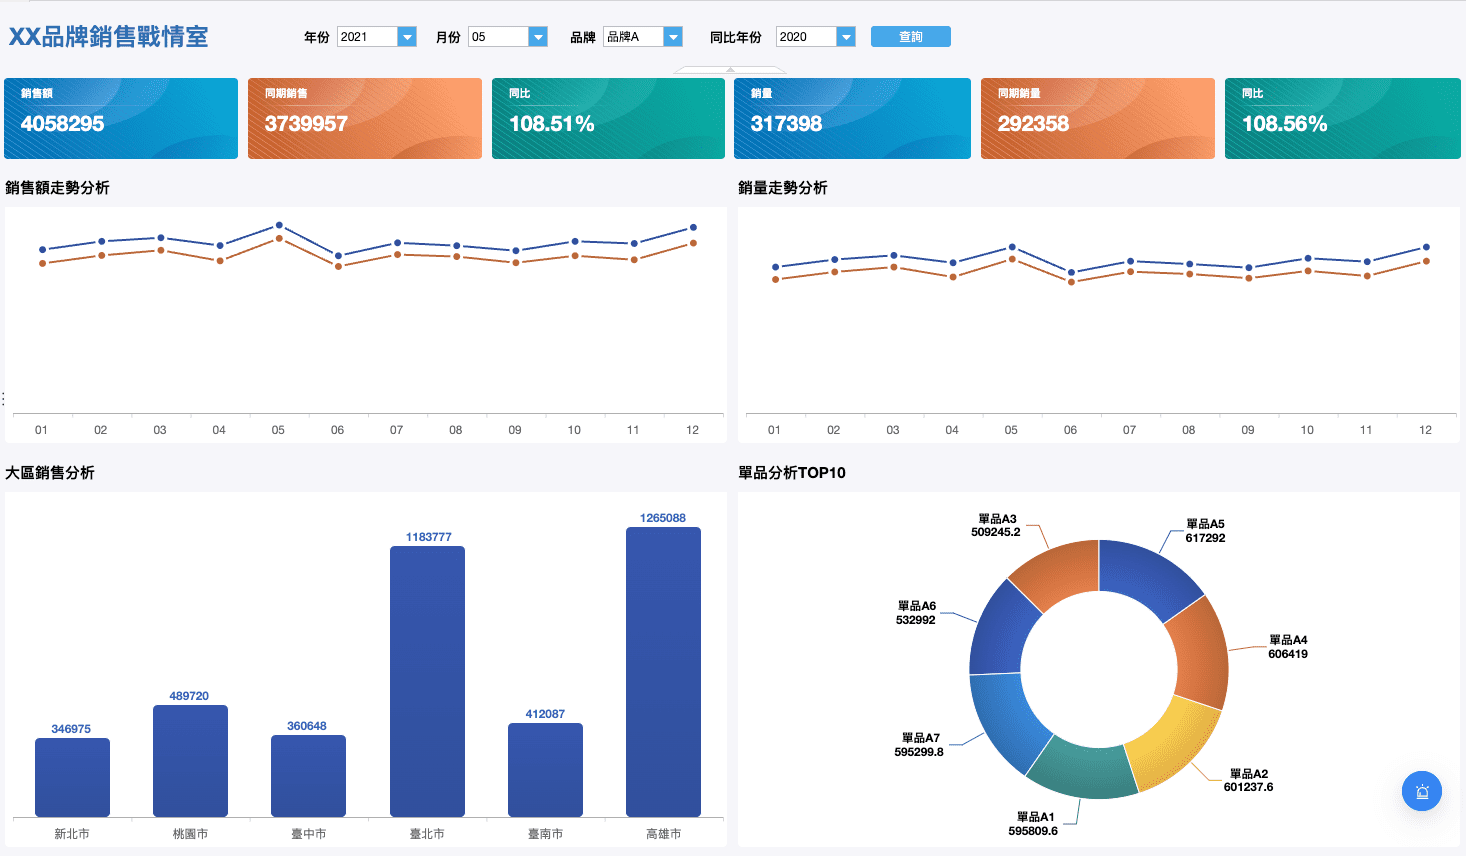Click the 臺北市 bar labeled 1183777

pyautogui.click(x=427, y=680)
